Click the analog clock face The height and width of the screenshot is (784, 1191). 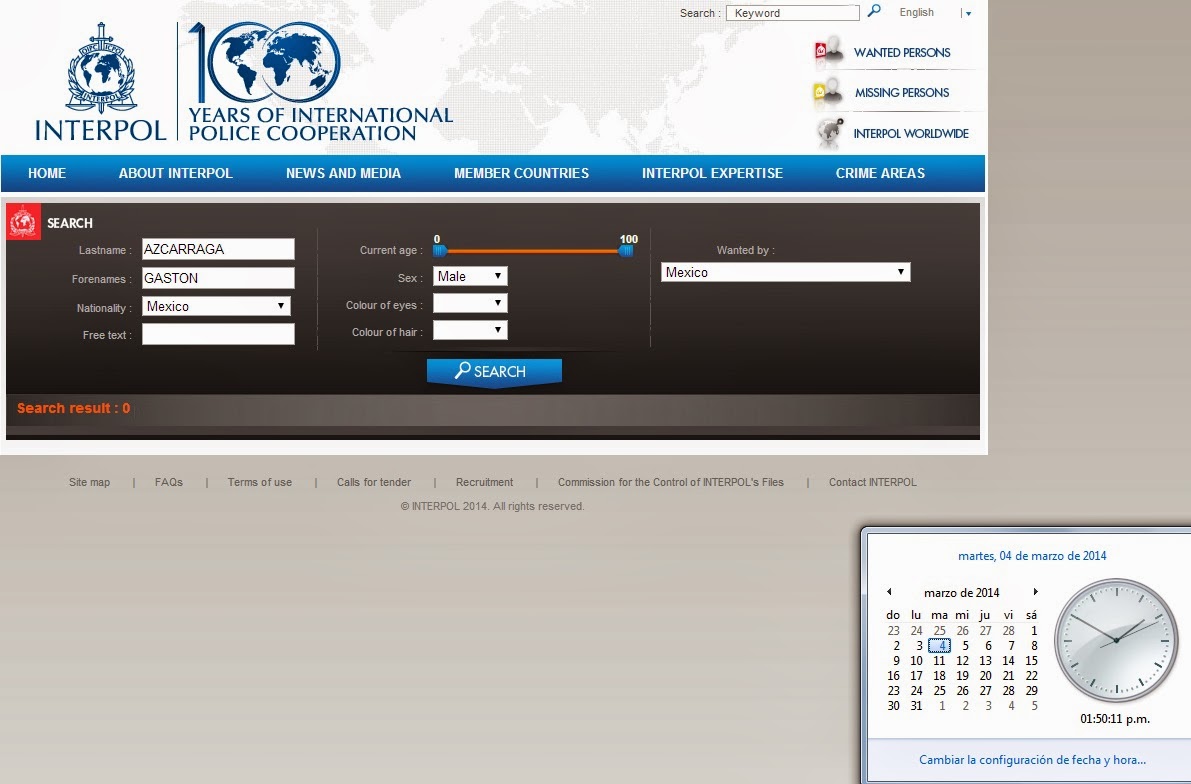1116,640
